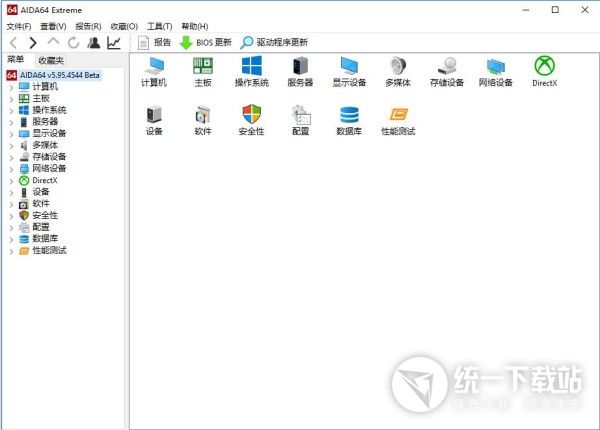This screenshot has width=600, height=430.
Task: Switch to the 菜单 tab
Action: click(x=16, y=59)
